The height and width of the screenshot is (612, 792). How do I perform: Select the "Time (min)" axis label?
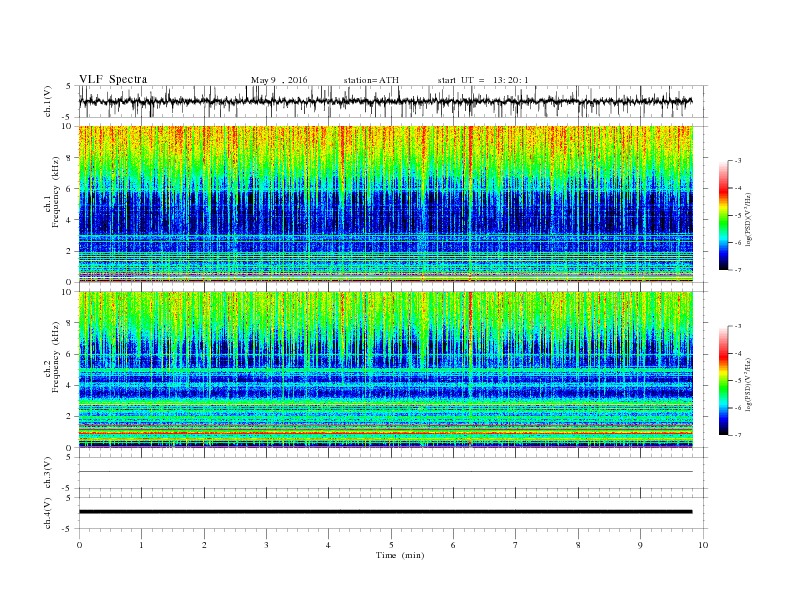tap(400, 555)
